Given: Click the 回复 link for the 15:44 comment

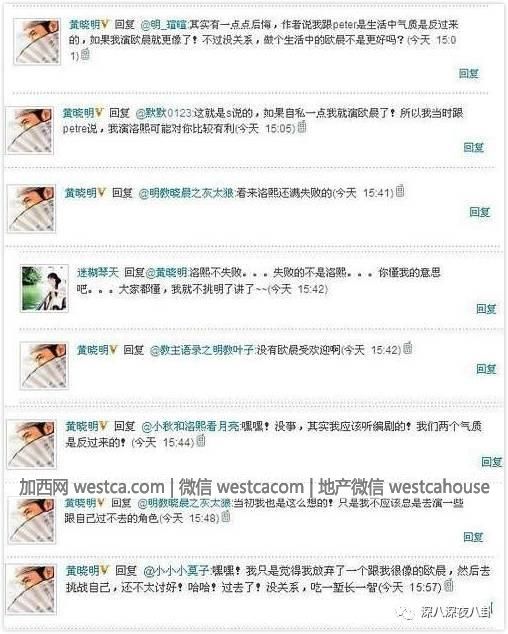Looking at the screenshot, I should (491, 462).
